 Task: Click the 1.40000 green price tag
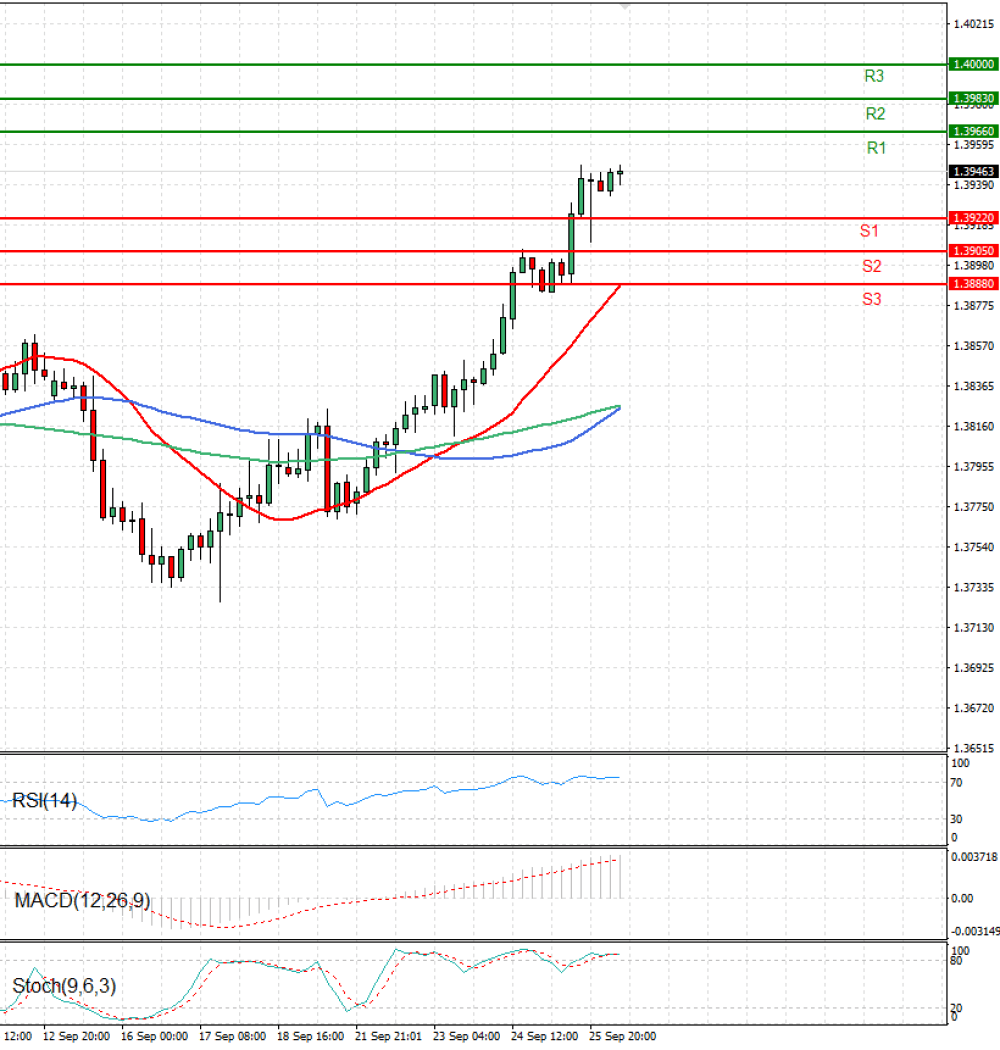coord(973,64)
